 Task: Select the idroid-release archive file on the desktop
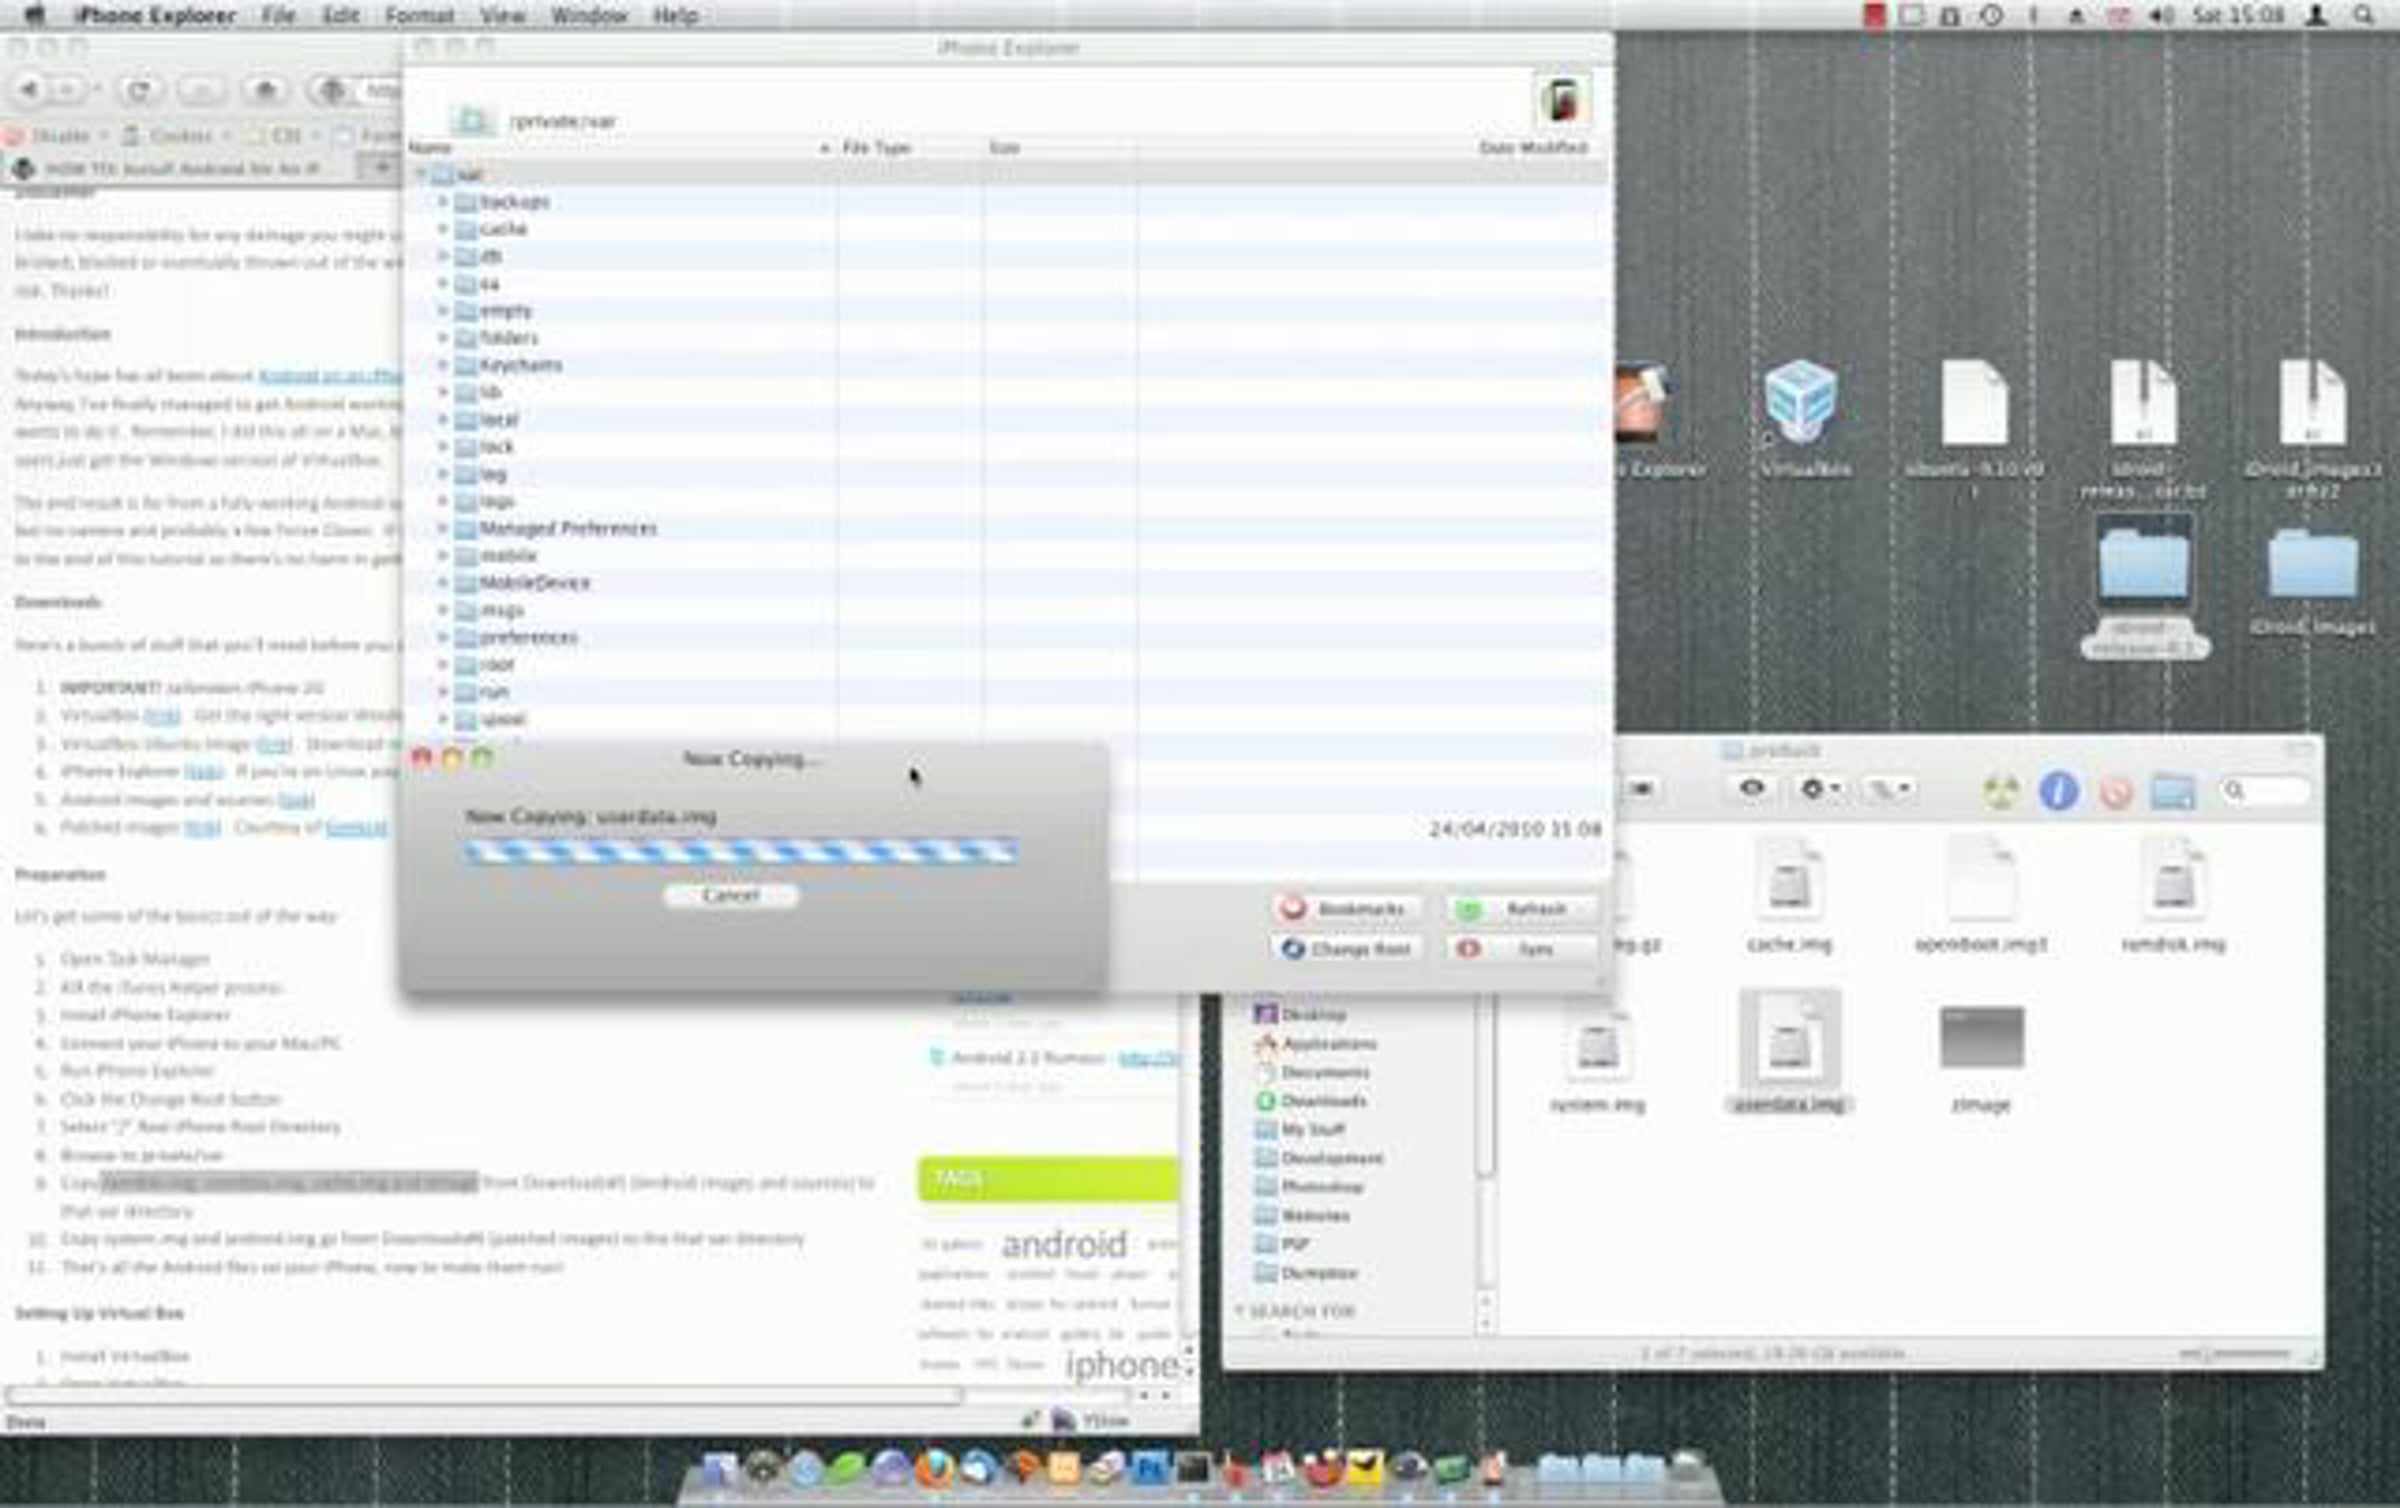click(2143, 428)
